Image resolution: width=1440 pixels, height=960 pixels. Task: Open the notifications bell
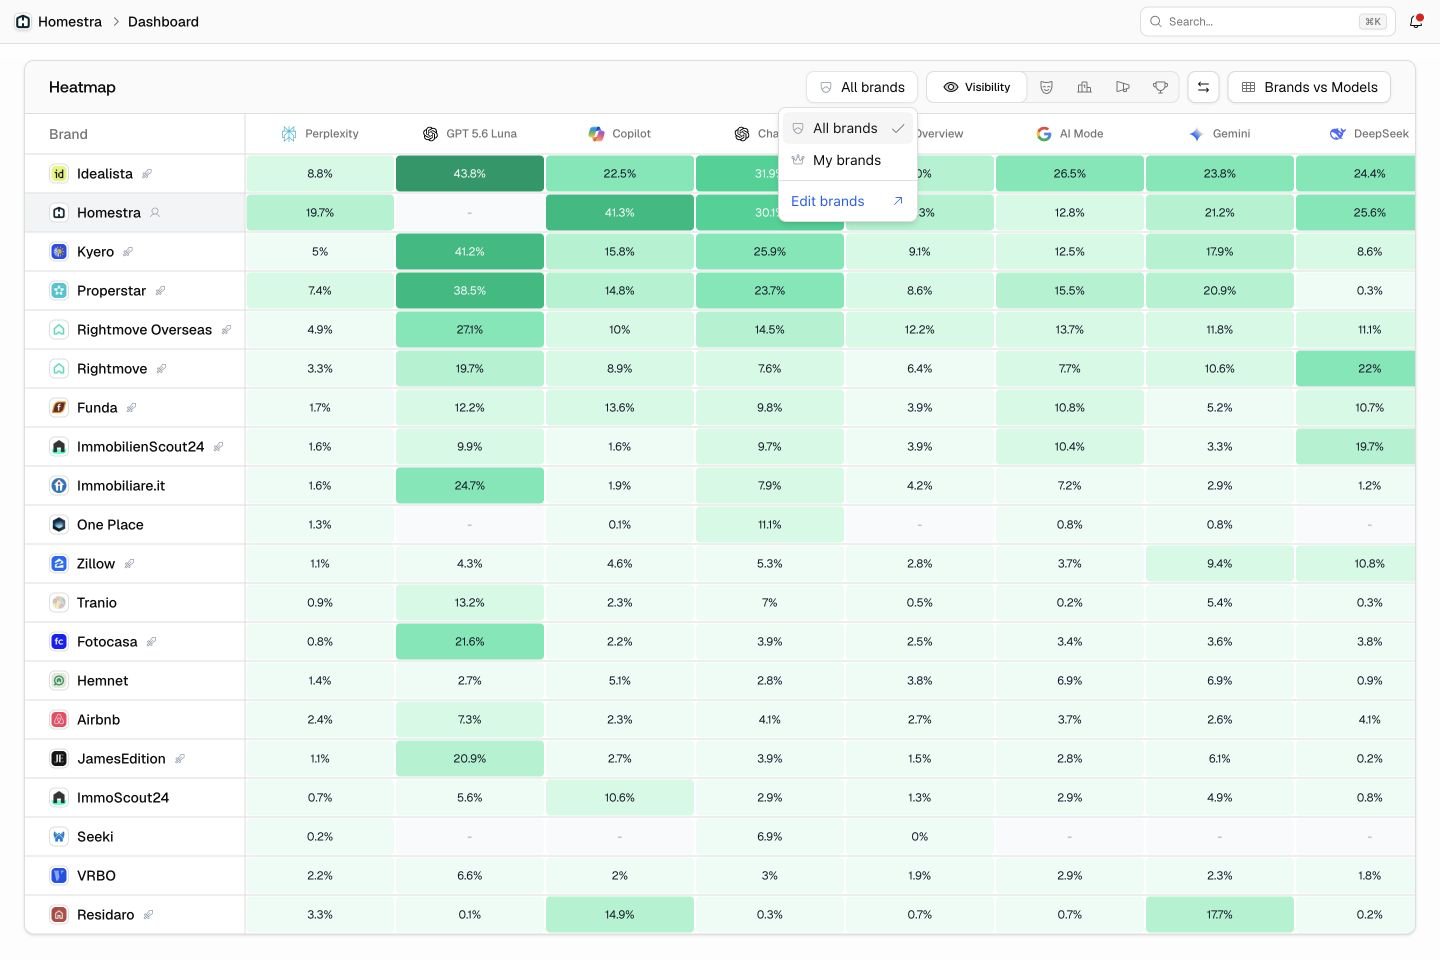(x=1416, y=21)
